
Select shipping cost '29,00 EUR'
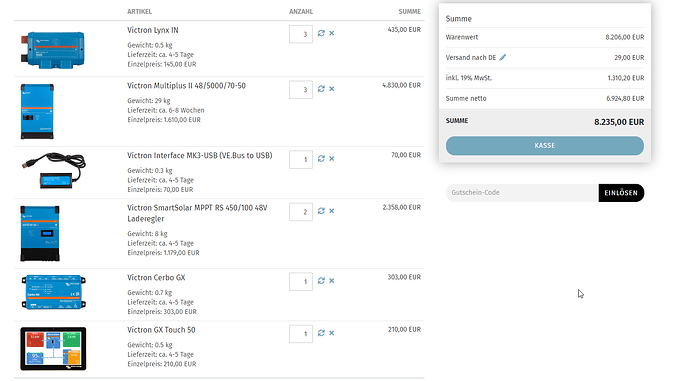click(x=629, y=58)
